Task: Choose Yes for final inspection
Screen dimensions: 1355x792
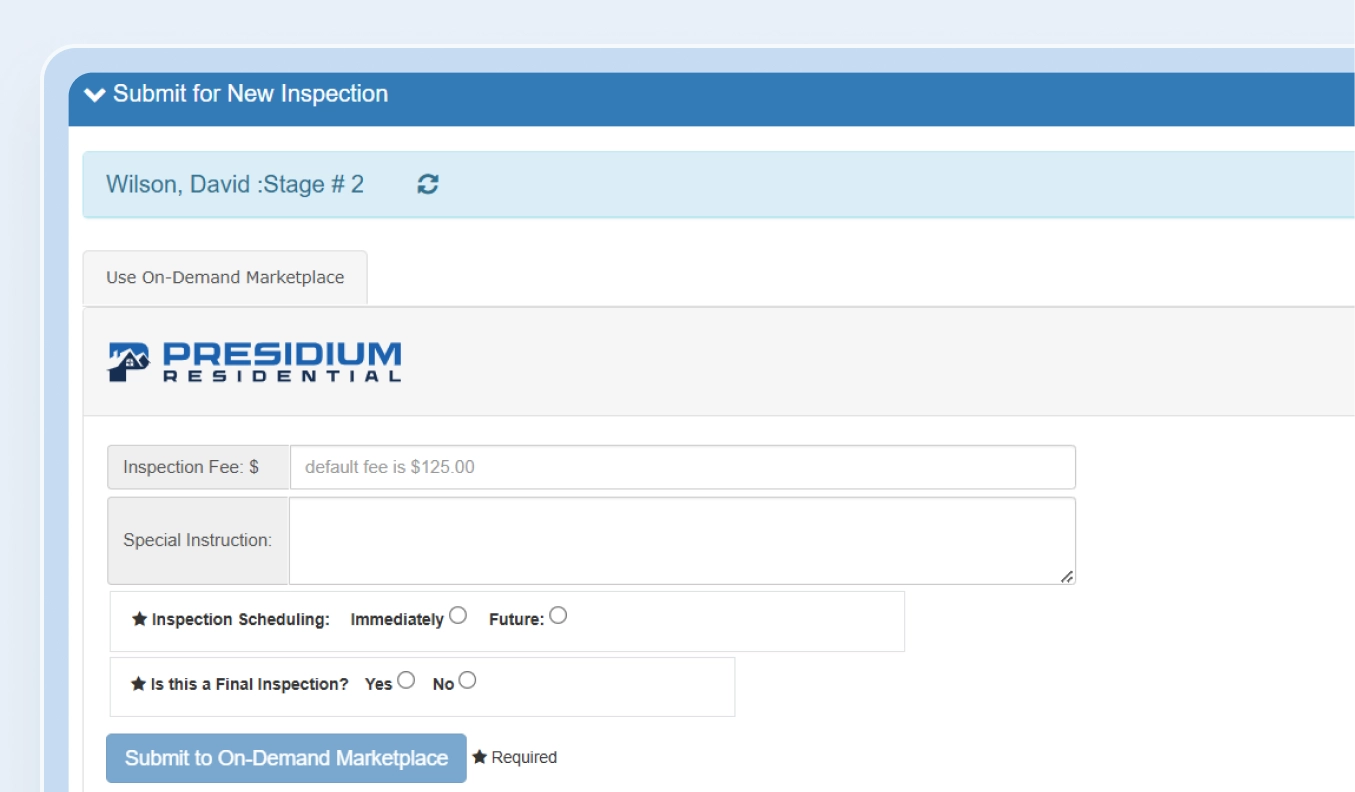Action: (405, 681)
